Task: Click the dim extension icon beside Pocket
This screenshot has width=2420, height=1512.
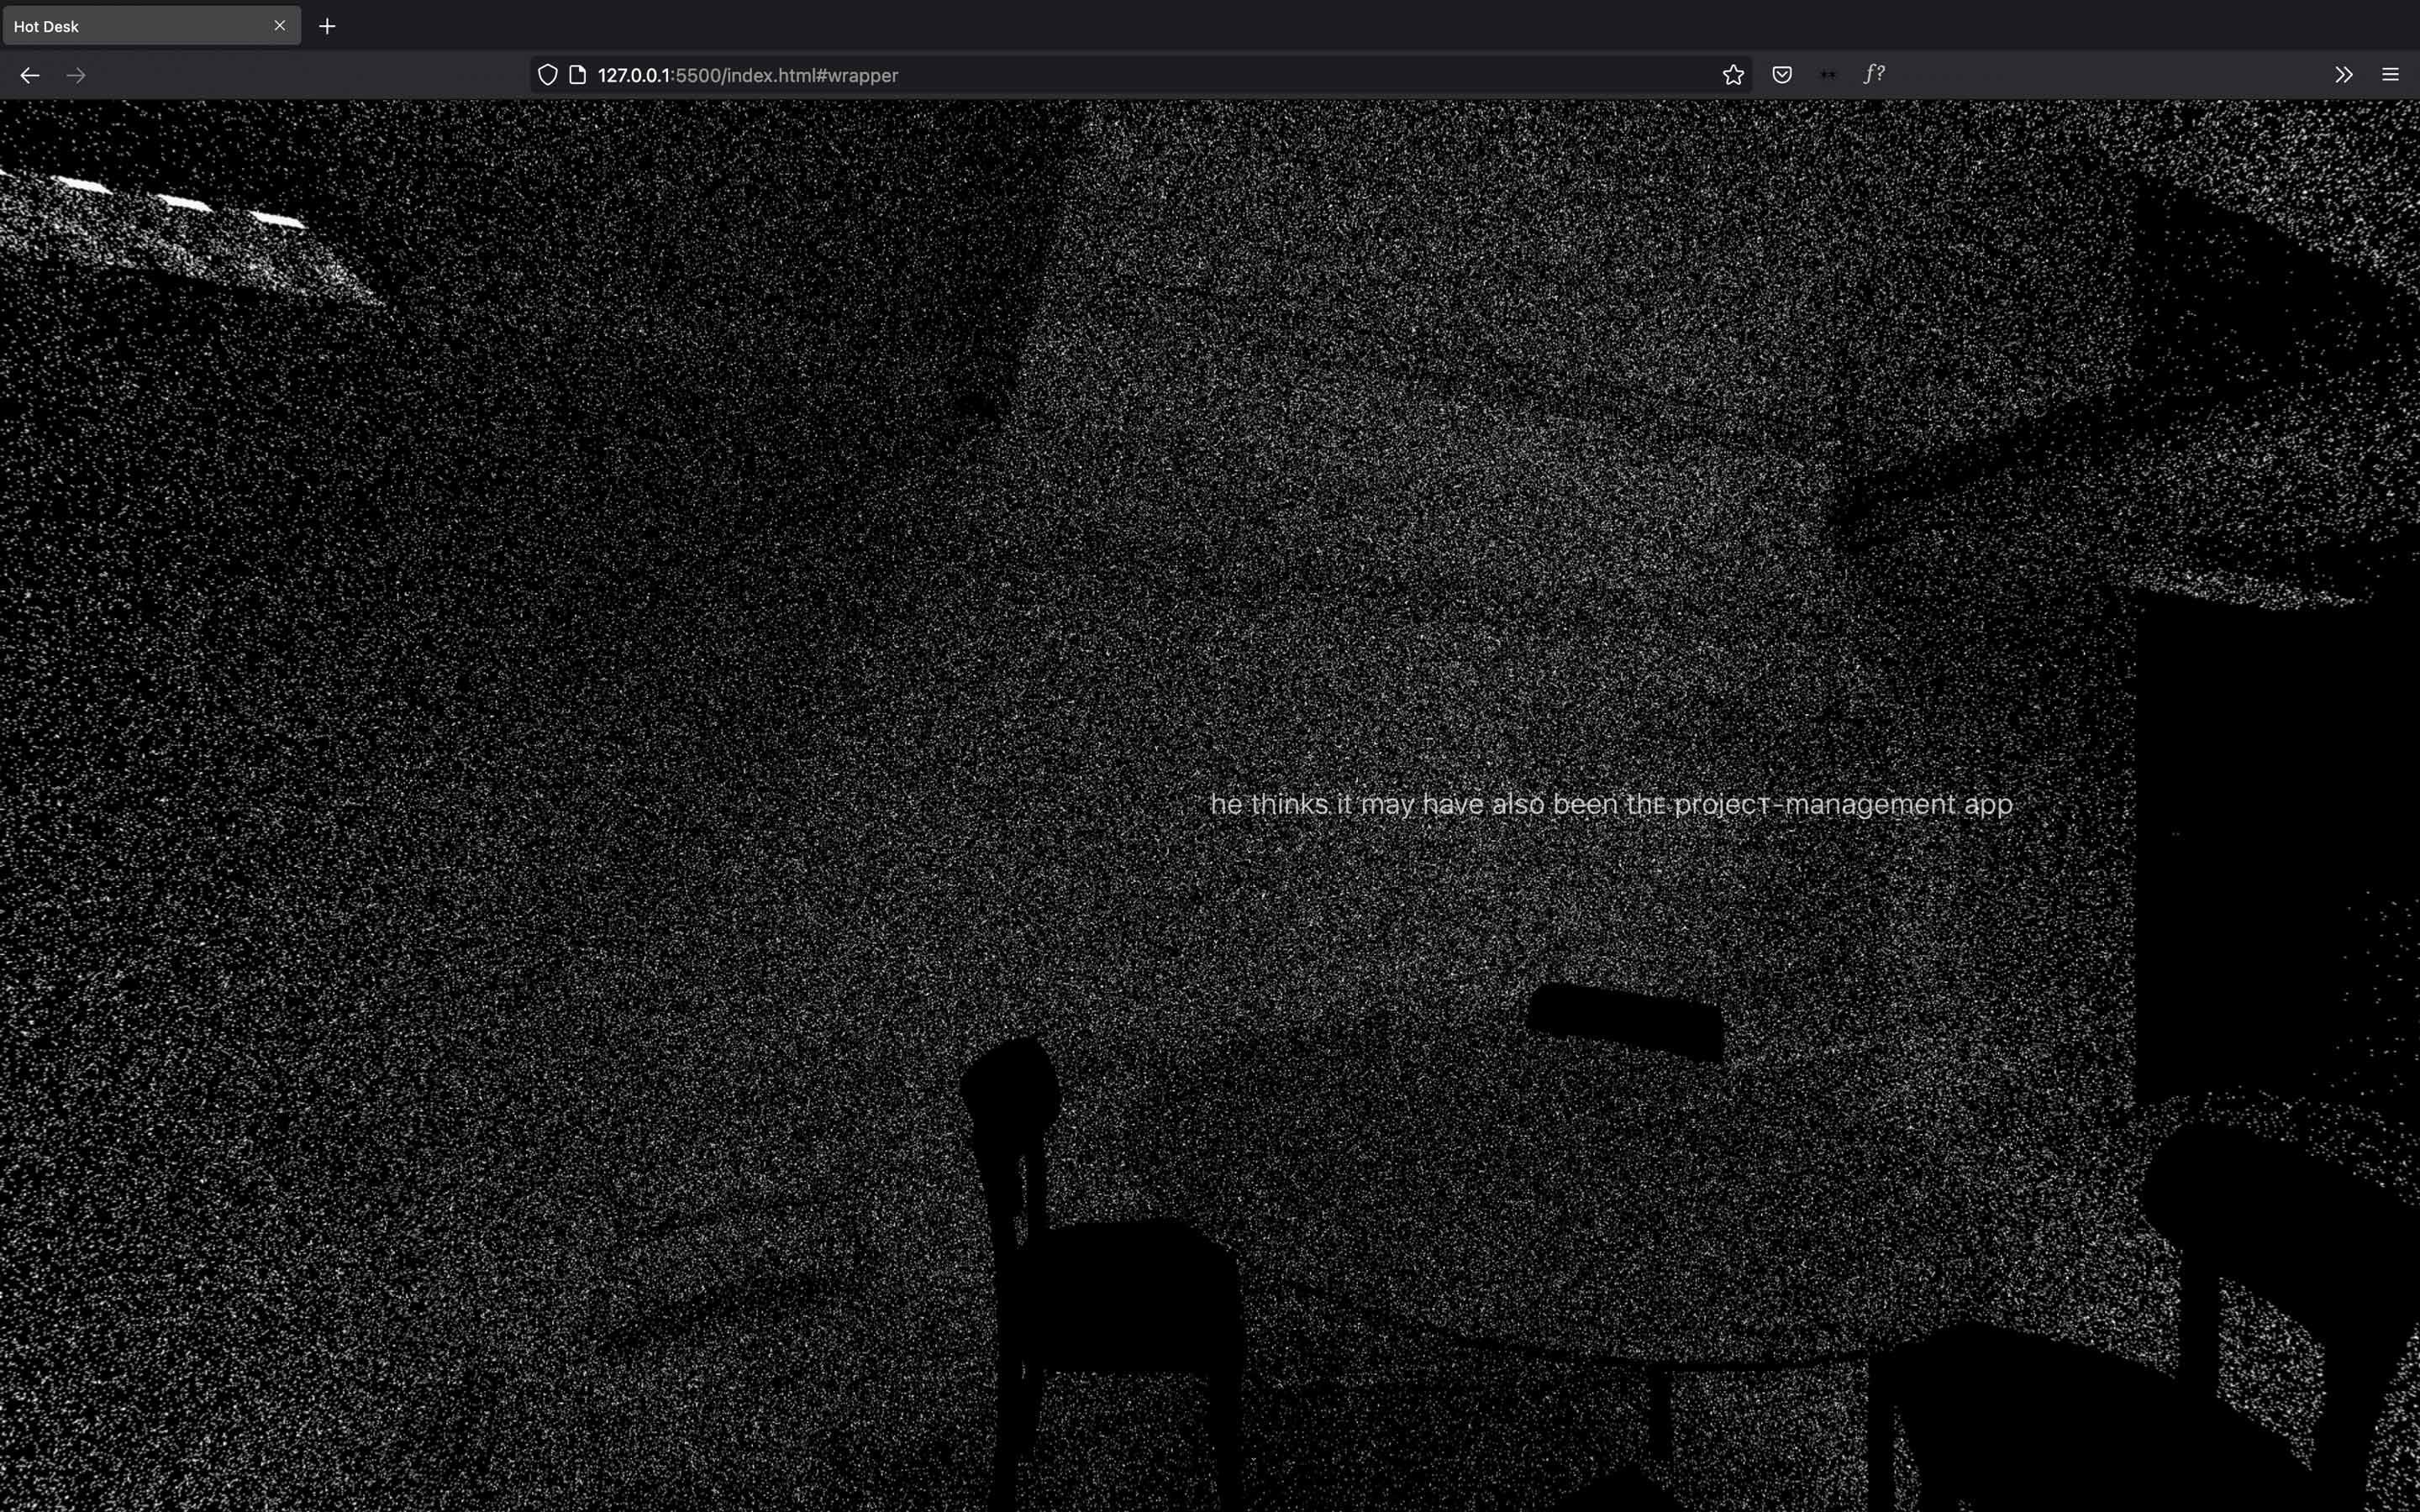Action: pos(1827,75)
